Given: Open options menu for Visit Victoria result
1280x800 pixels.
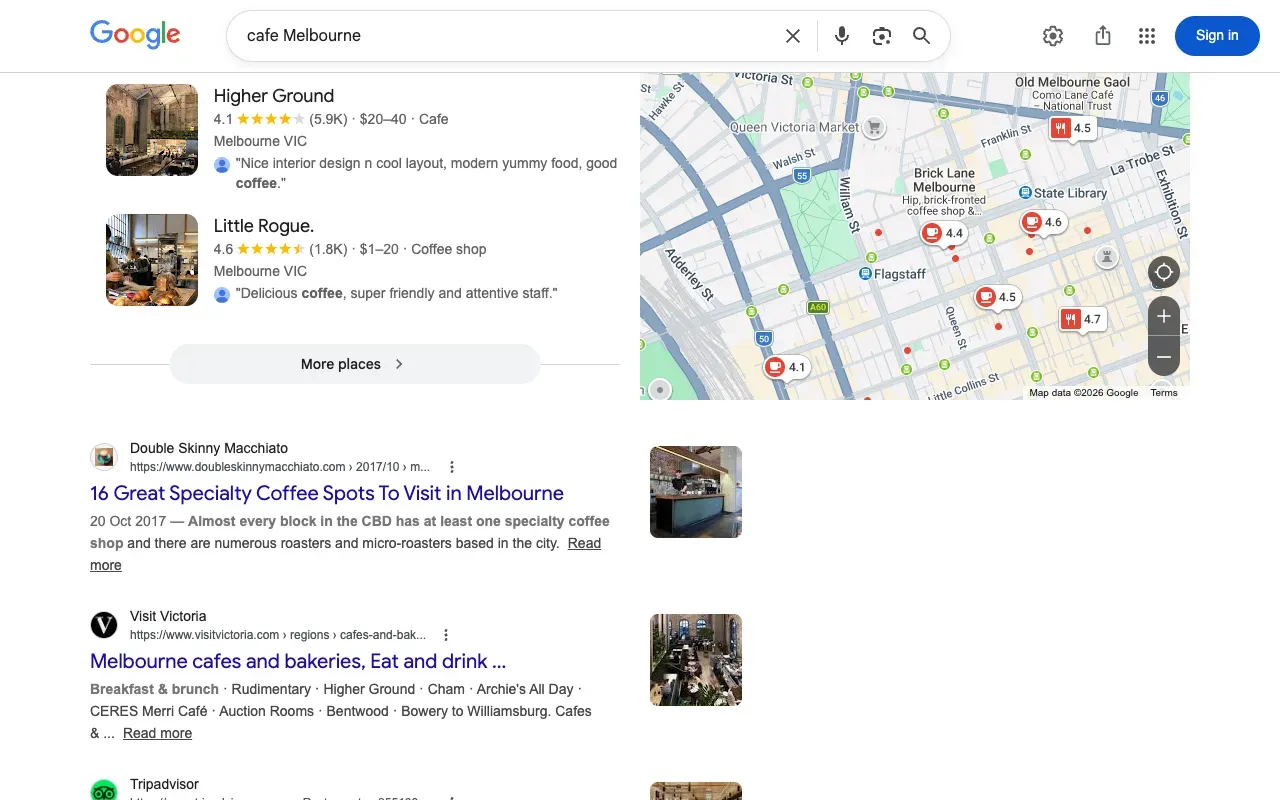Looking at the screenshot, I should (446, 635).
